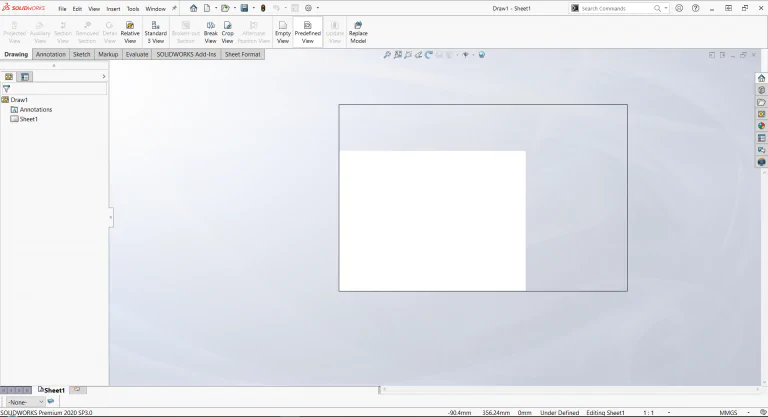
Task: Expand the New document dropdown arrow
Action: tap(216, 8)
